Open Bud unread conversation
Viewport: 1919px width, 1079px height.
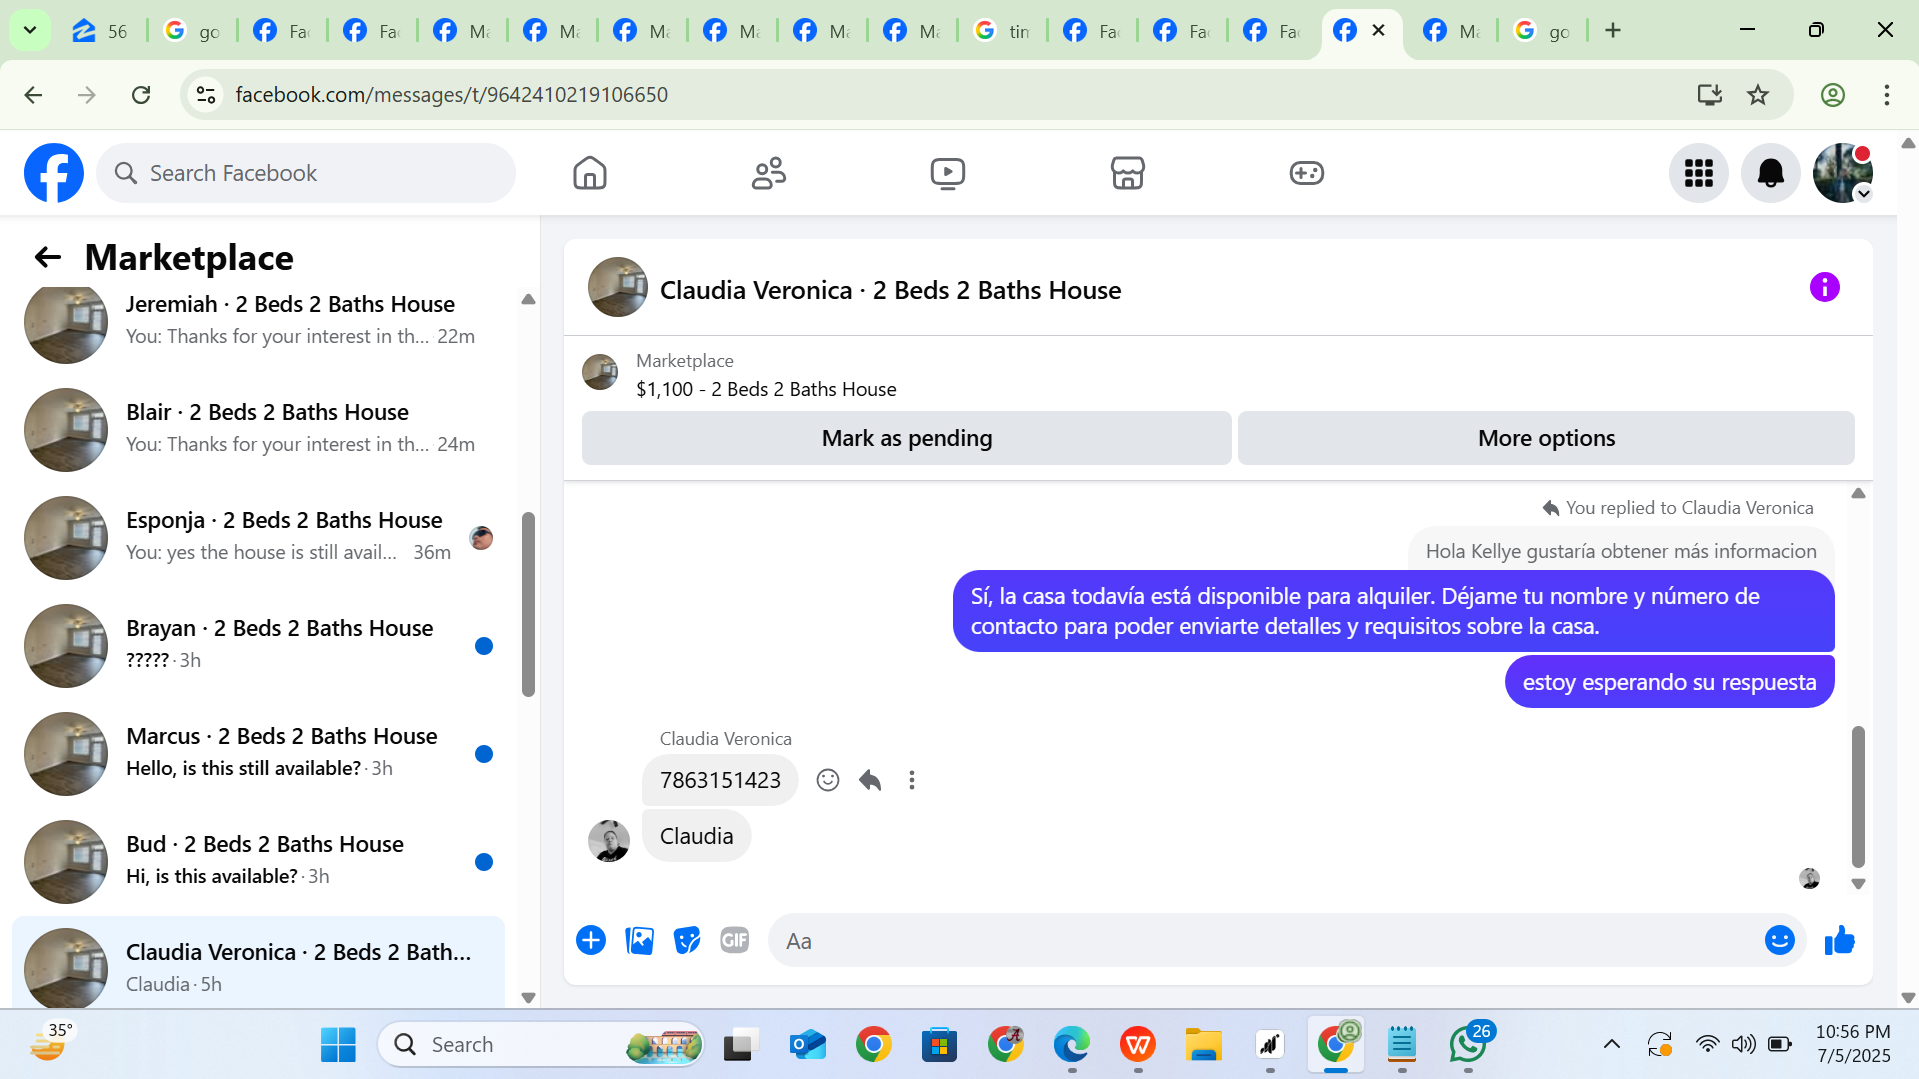[x=258, y=861]
